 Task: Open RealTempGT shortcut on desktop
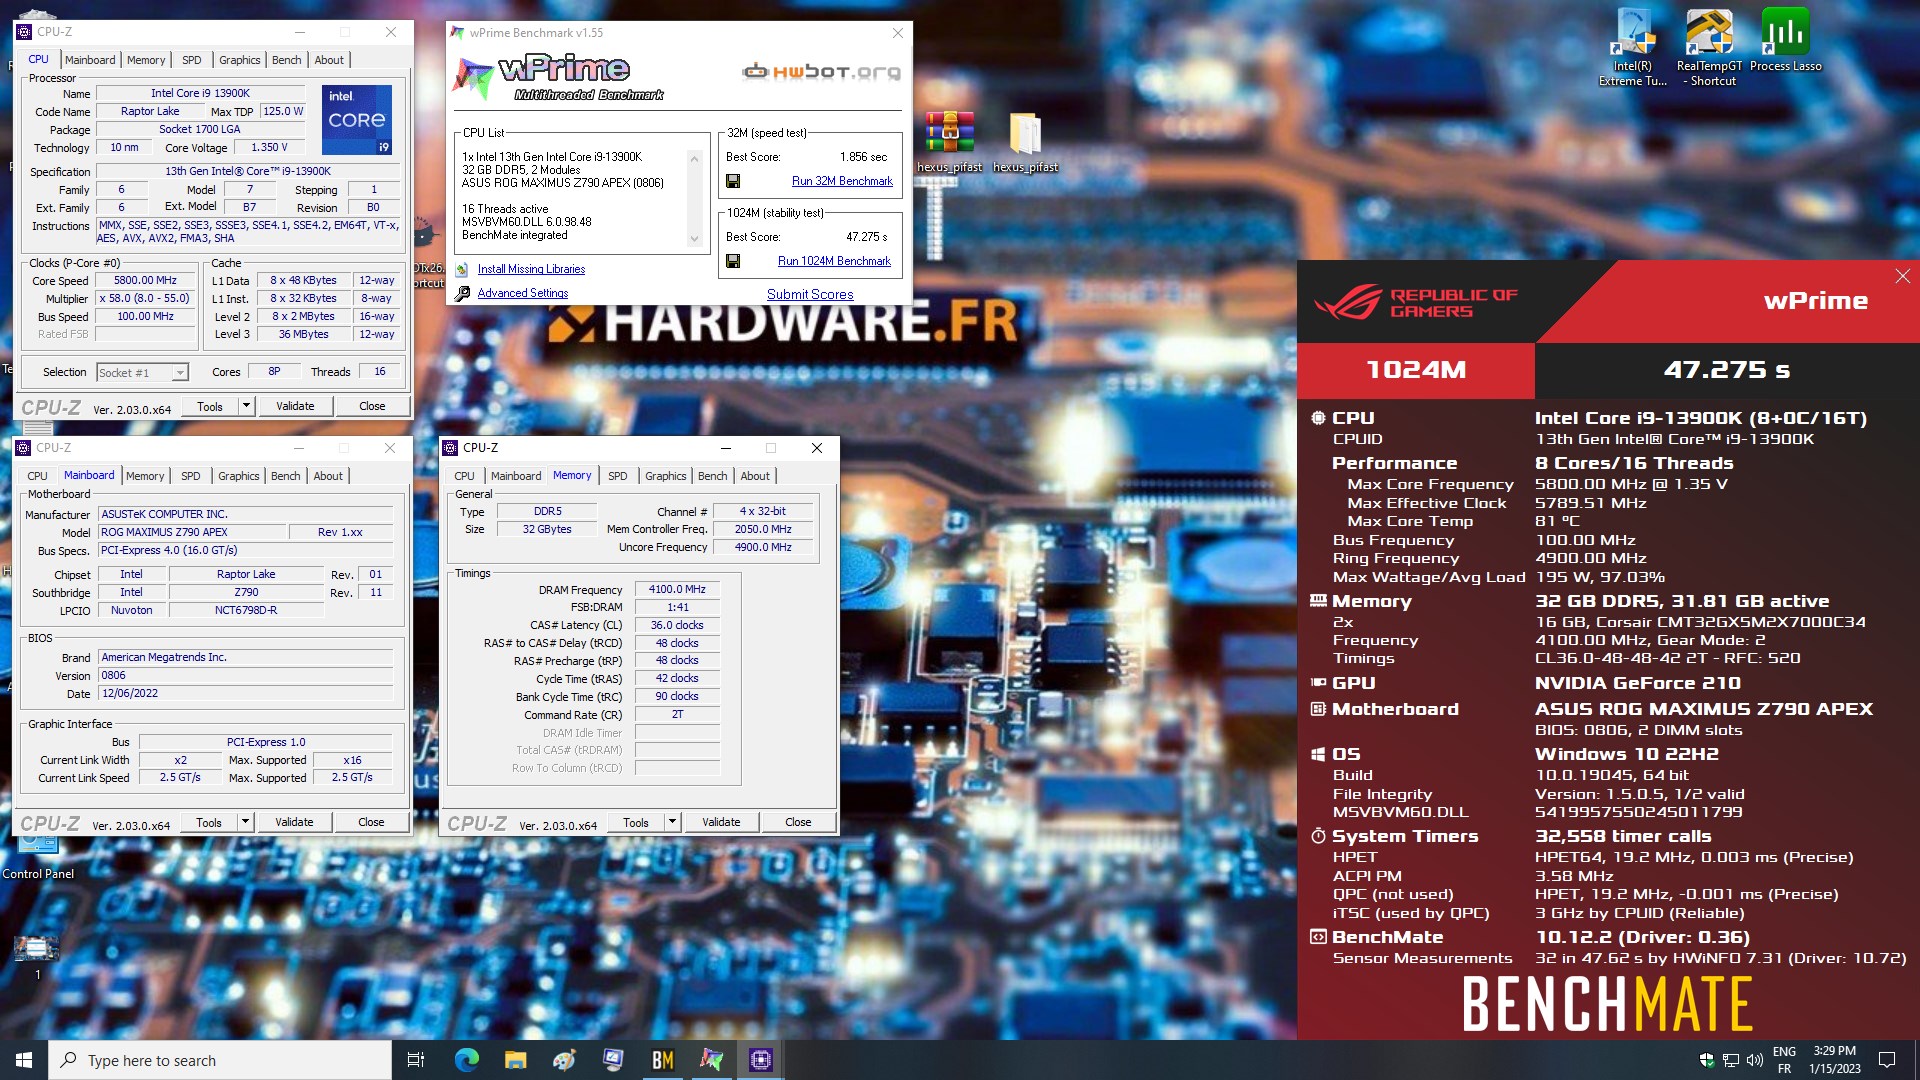(1709, 47)
